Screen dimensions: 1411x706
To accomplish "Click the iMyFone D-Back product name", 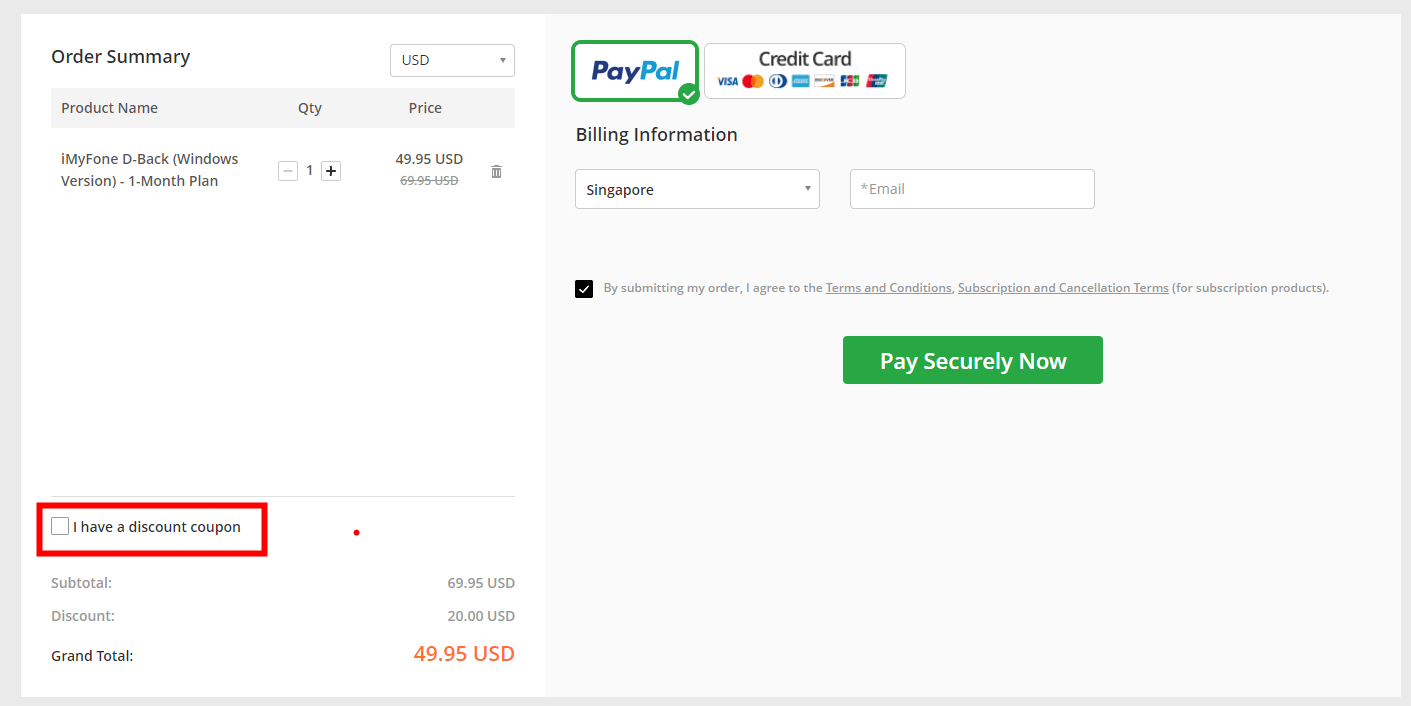I will pyautogui.click(x=150, y=170).
